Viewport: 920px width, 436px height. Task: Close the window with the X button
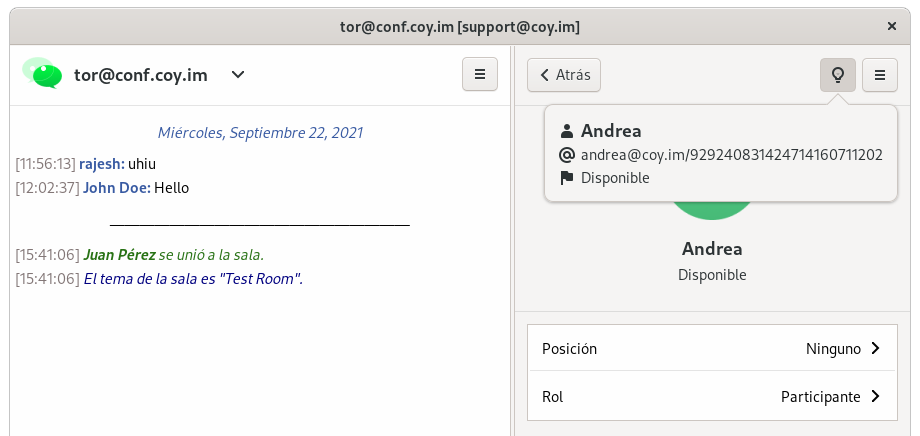point(892,26)
